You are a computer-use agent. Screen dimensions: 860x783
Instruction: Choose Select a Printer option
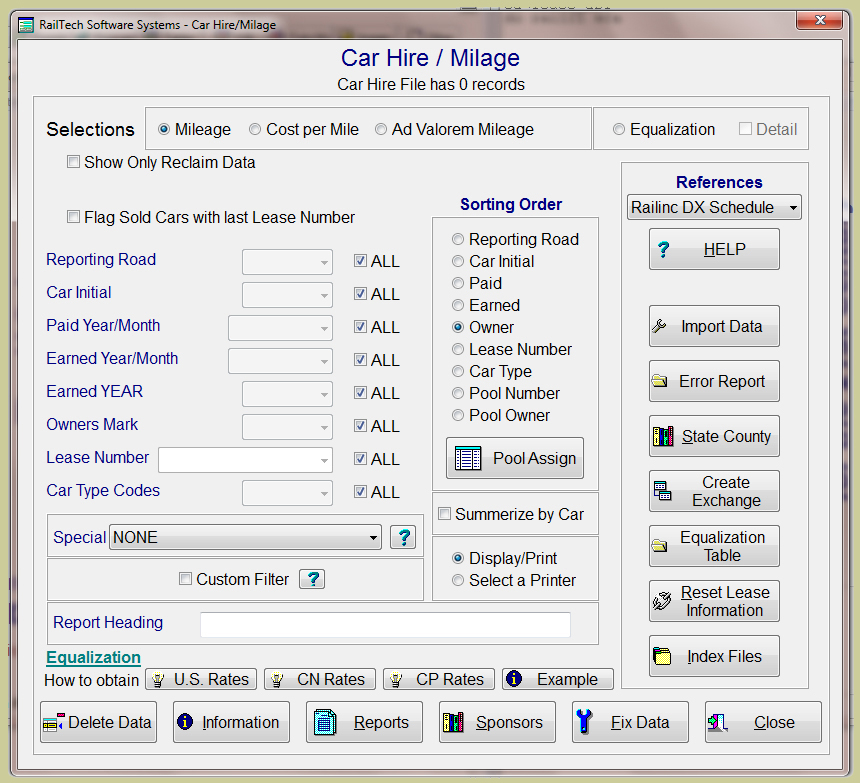pos(457,580)
